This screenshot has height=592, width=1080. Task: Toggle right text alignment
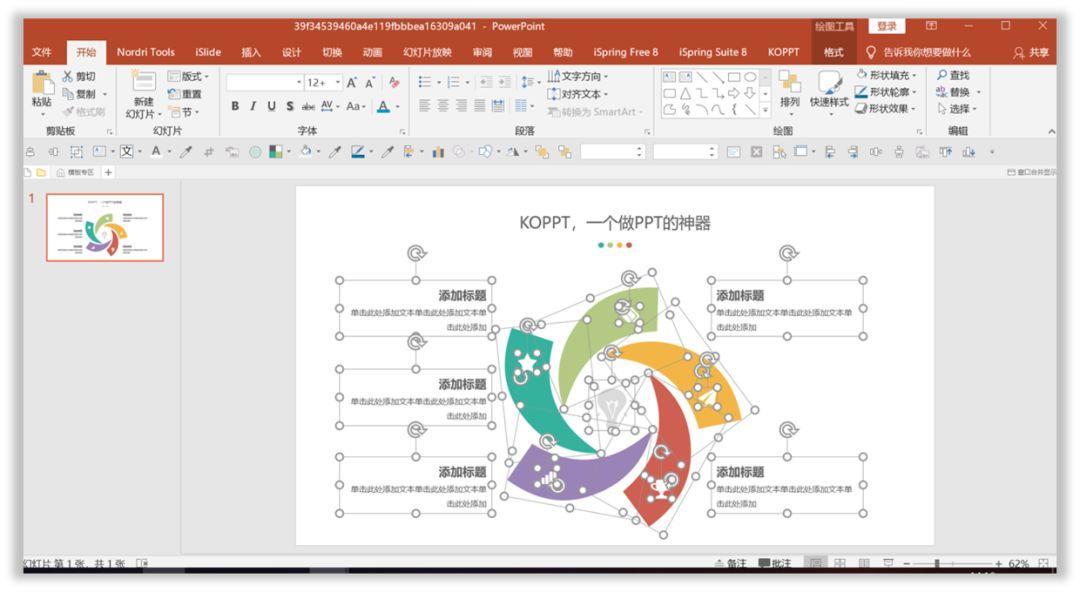tap(461, 105)
